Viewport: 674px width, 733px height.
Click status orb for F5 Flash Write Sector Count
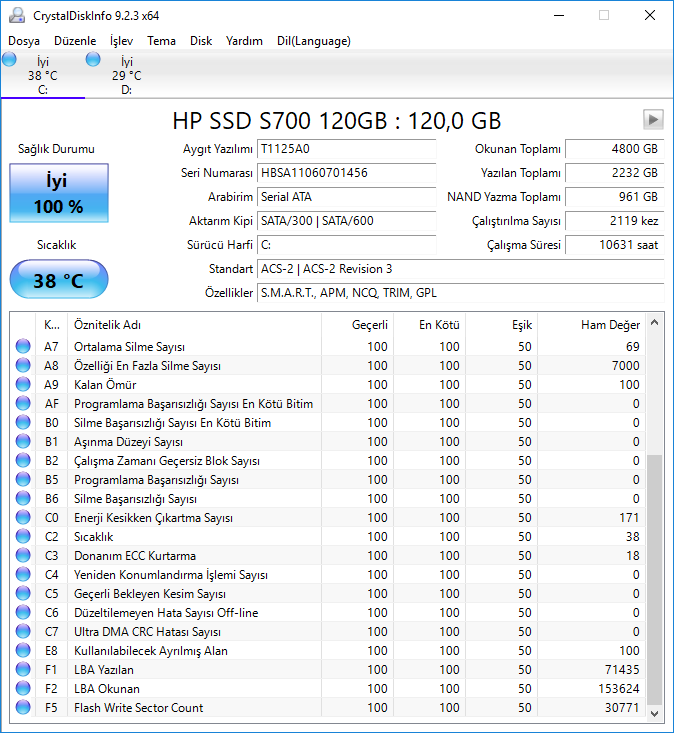[23, 707]
